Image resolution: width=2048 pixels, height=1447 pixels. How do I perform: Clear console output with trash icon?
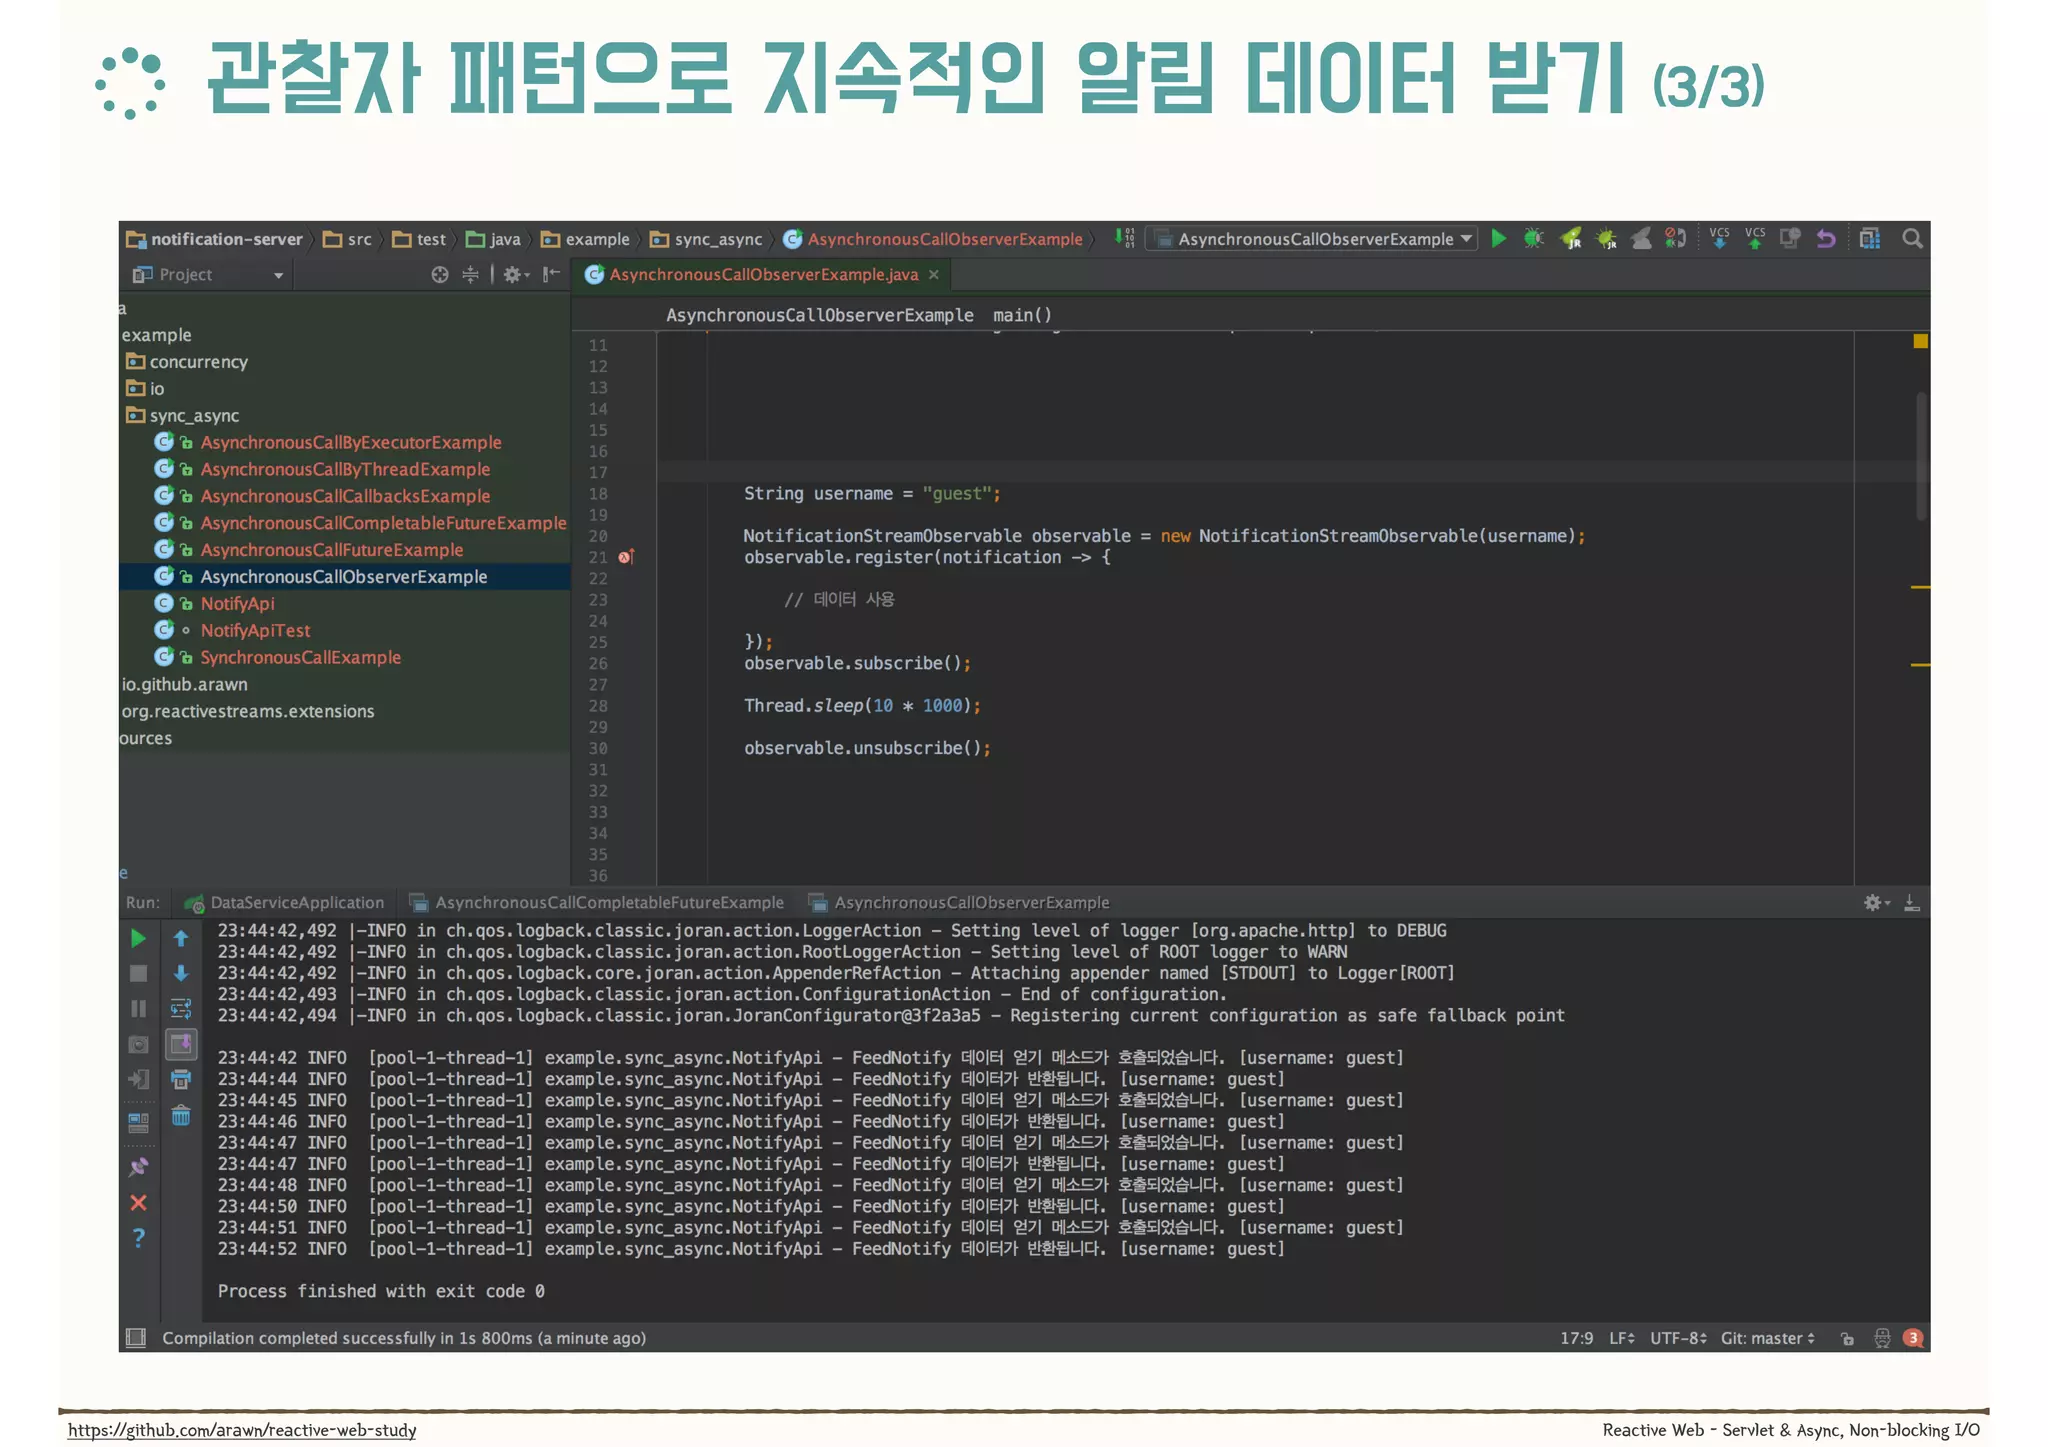[x=181, y=1115]
